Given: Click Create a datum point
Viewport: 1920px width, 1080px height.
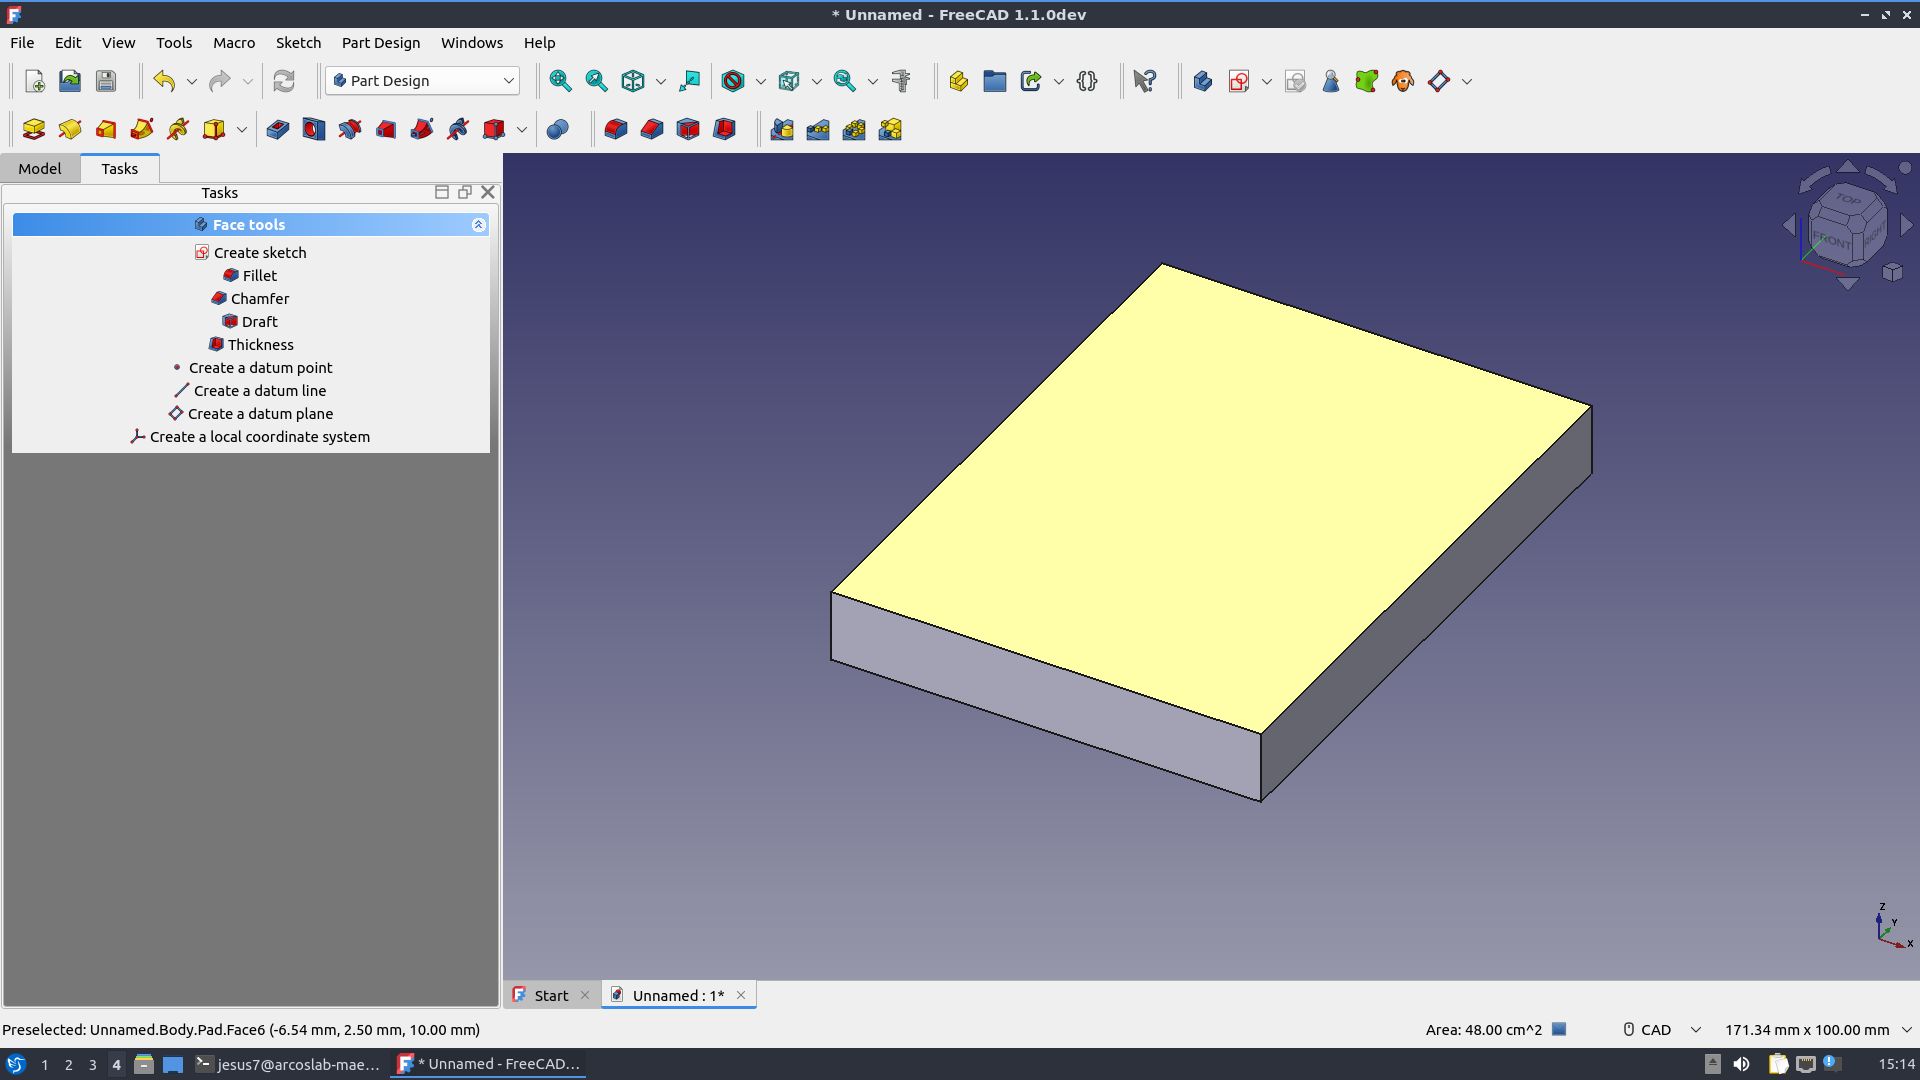Looking at the screenshot, I should pyautogui.click(x=251, y=368).
